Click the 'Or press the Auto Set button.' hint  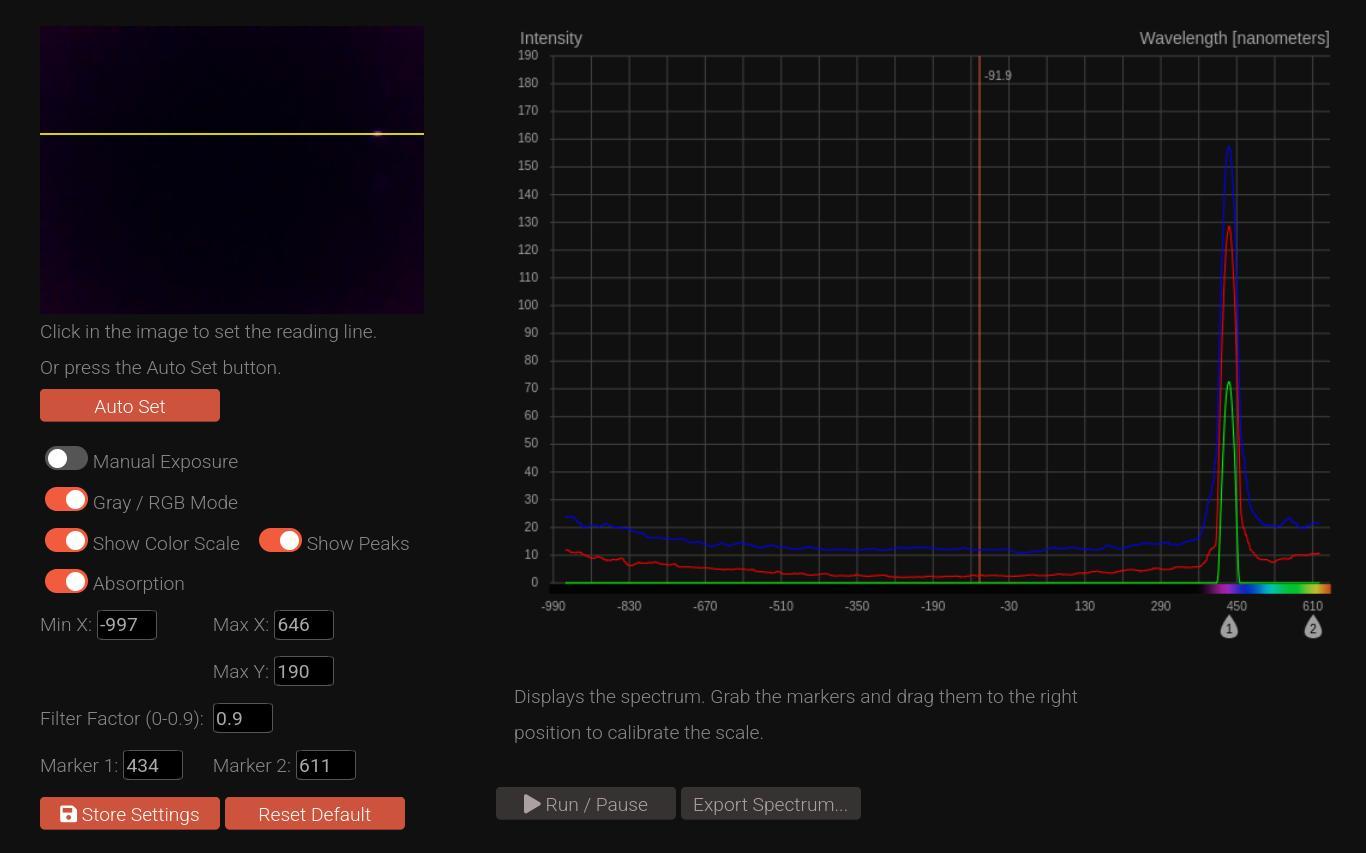[160, 367]
